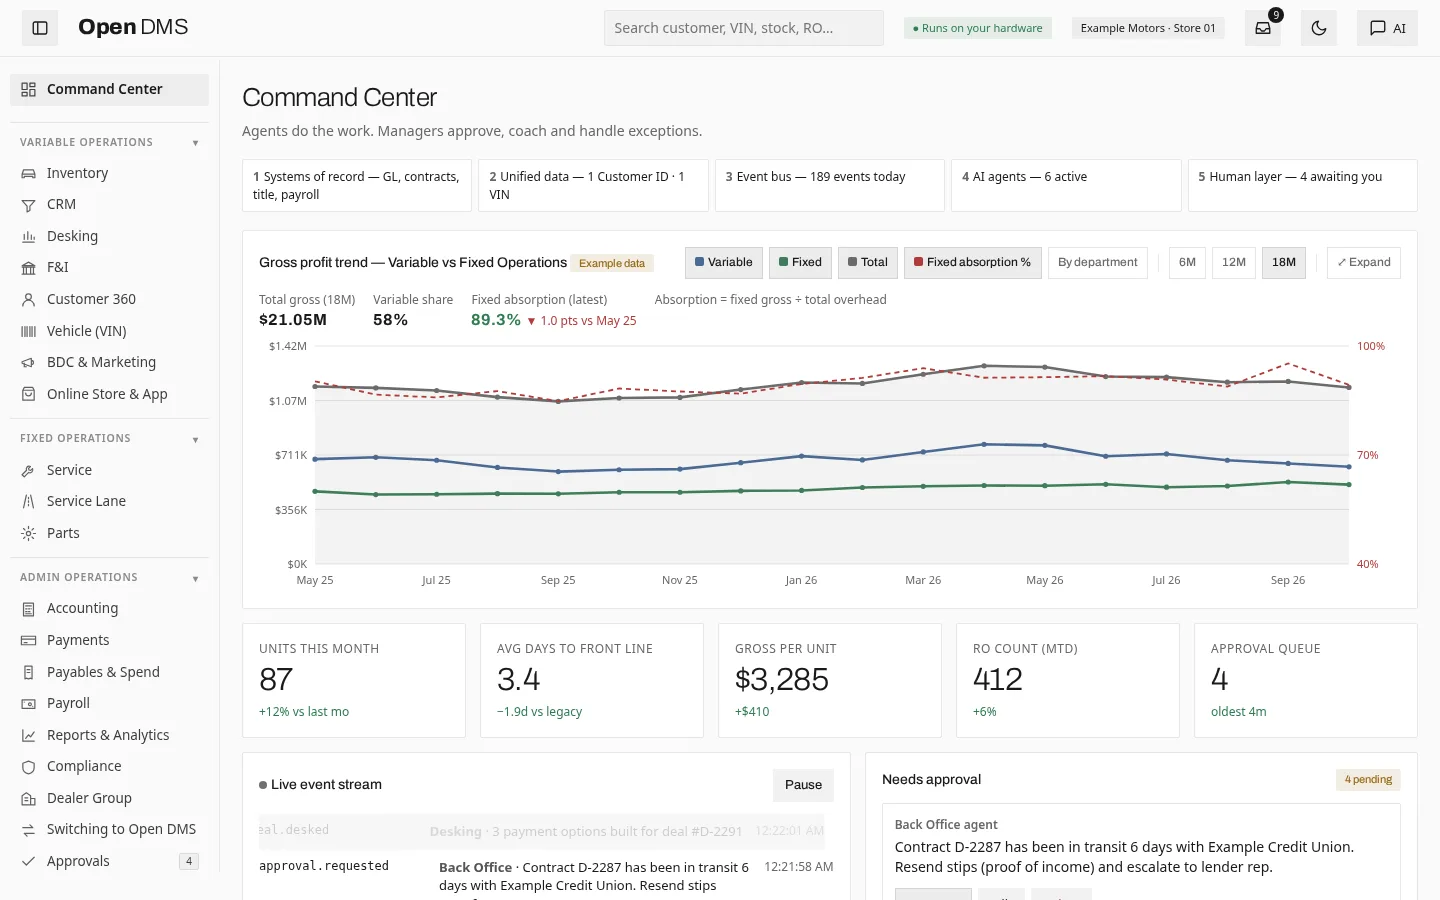This screenshot has height=900, width=1440.
Task: Click the Approvals count badge 4
Action: (188, 861)
